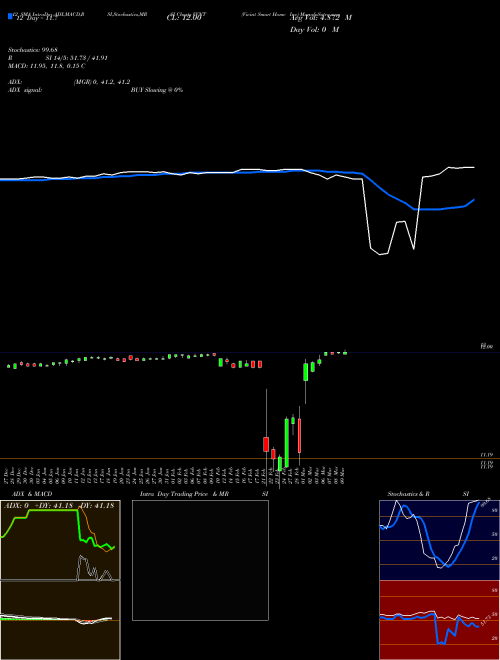The height and width of the screenshot is (660, 500).
Task: Click the tall green candlestick near the 24 Feb date label
Action: tap(287, 442)
